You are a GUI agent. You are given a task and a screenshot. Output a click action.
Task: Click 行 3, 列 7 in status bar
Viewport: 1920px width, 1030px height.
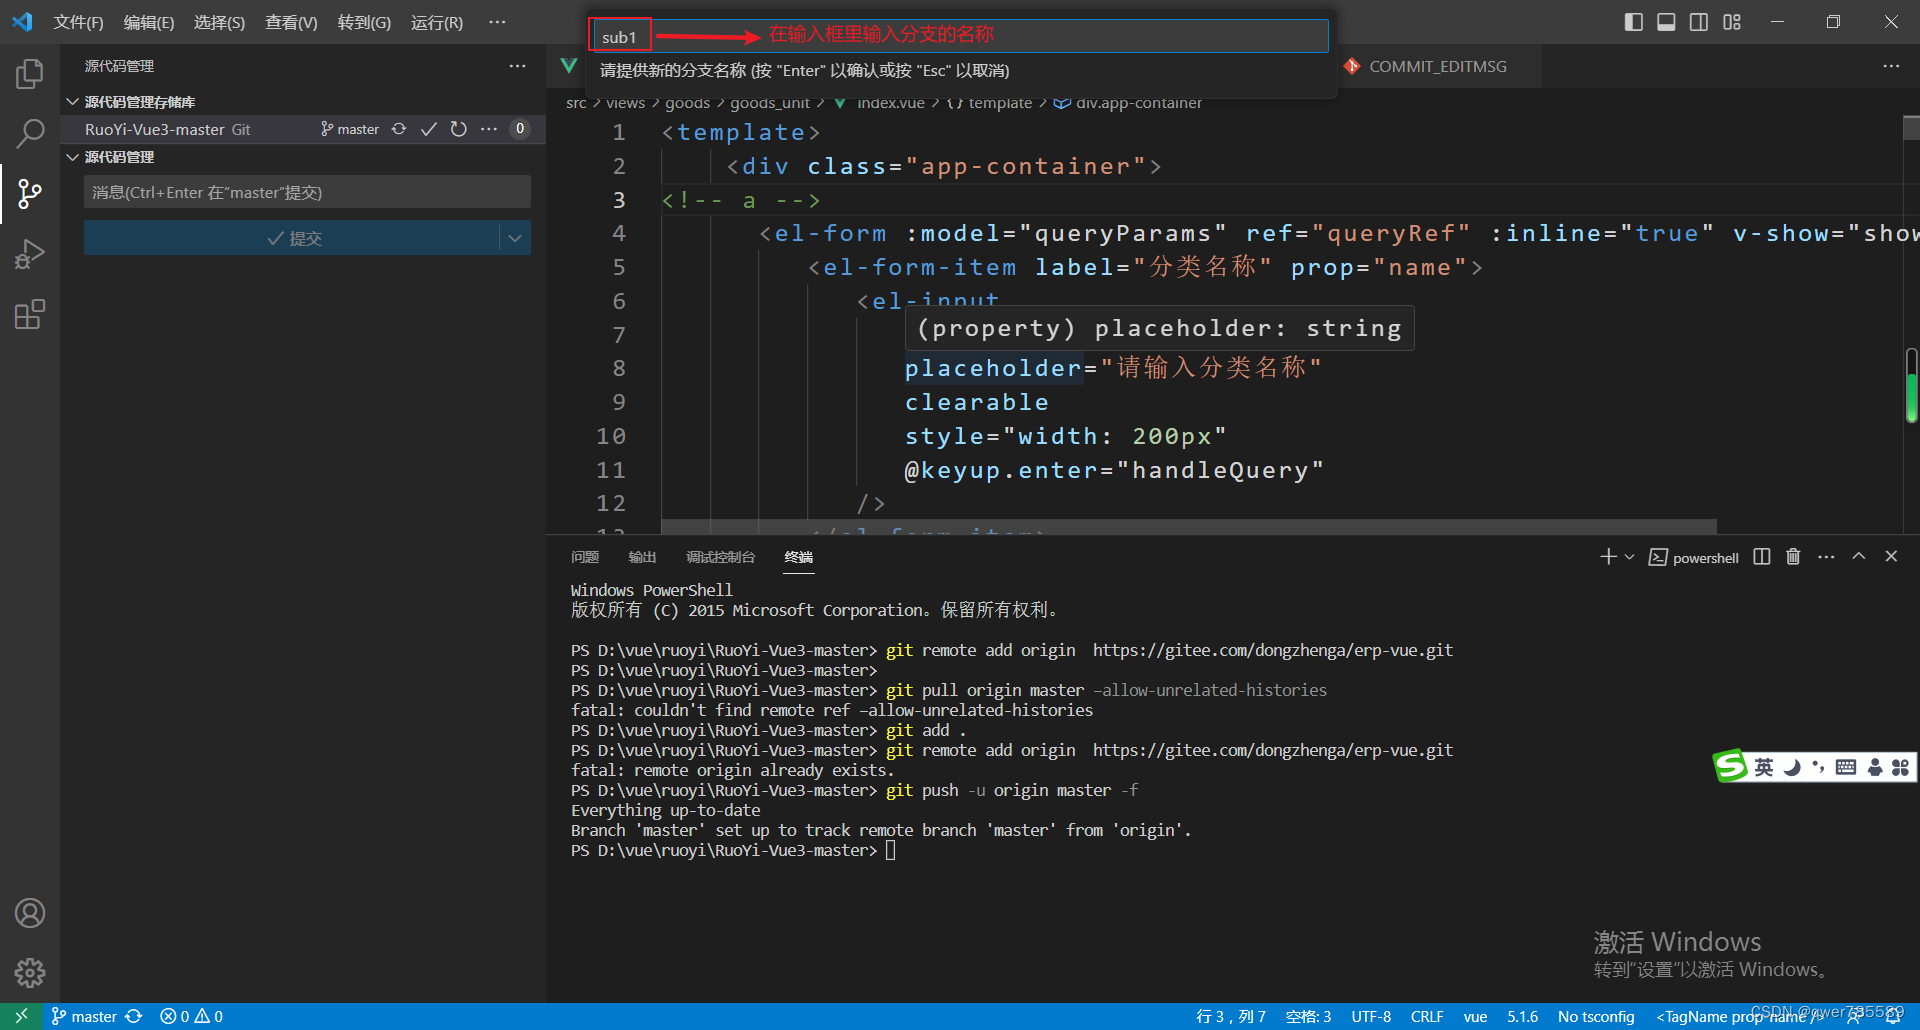point(1231,1016)
